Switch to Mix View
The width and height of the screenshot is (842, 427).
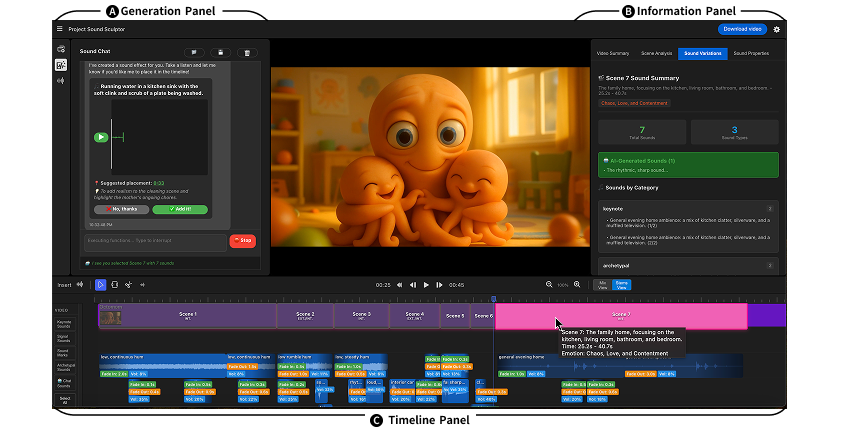603,285
